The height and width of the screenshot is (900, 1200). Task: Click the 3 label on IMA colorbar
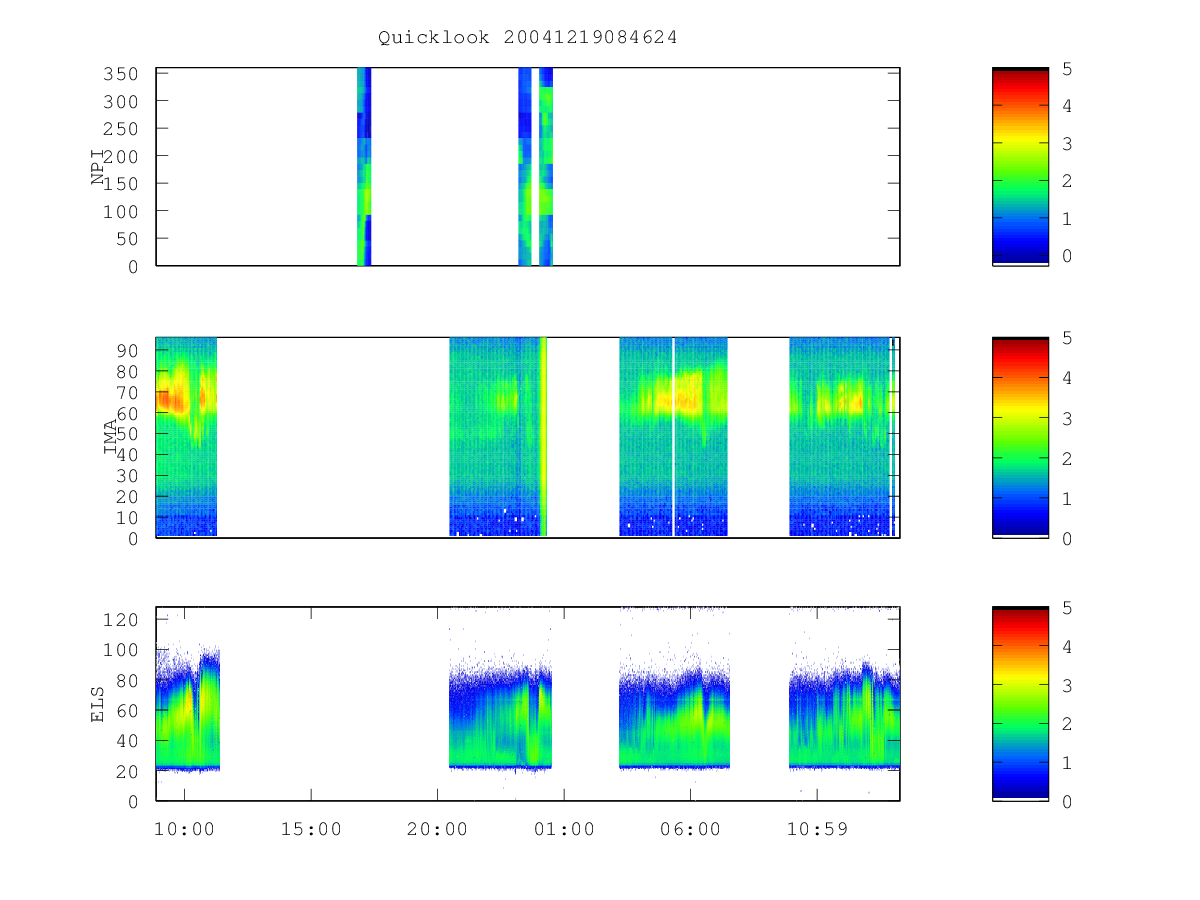(x=1066, y=418)
